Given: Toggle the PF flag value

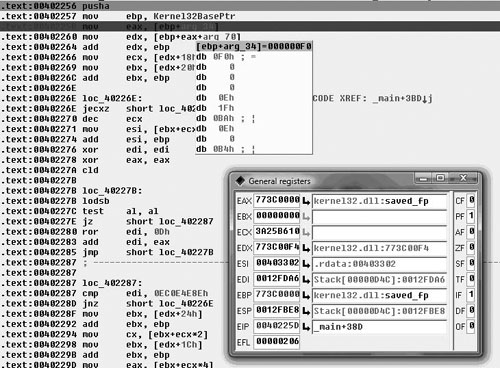Looking at the screenshot, I should (471, 216).
